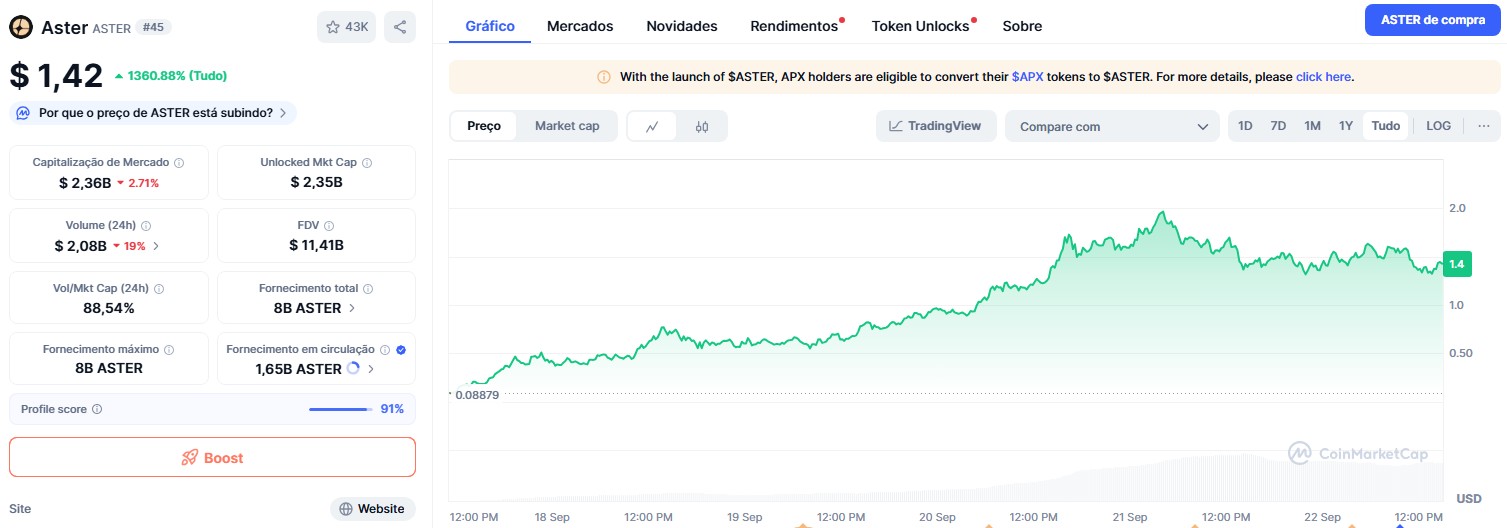
Task: Open the Compare com dropdown
Action: [x=1112, y=126]
